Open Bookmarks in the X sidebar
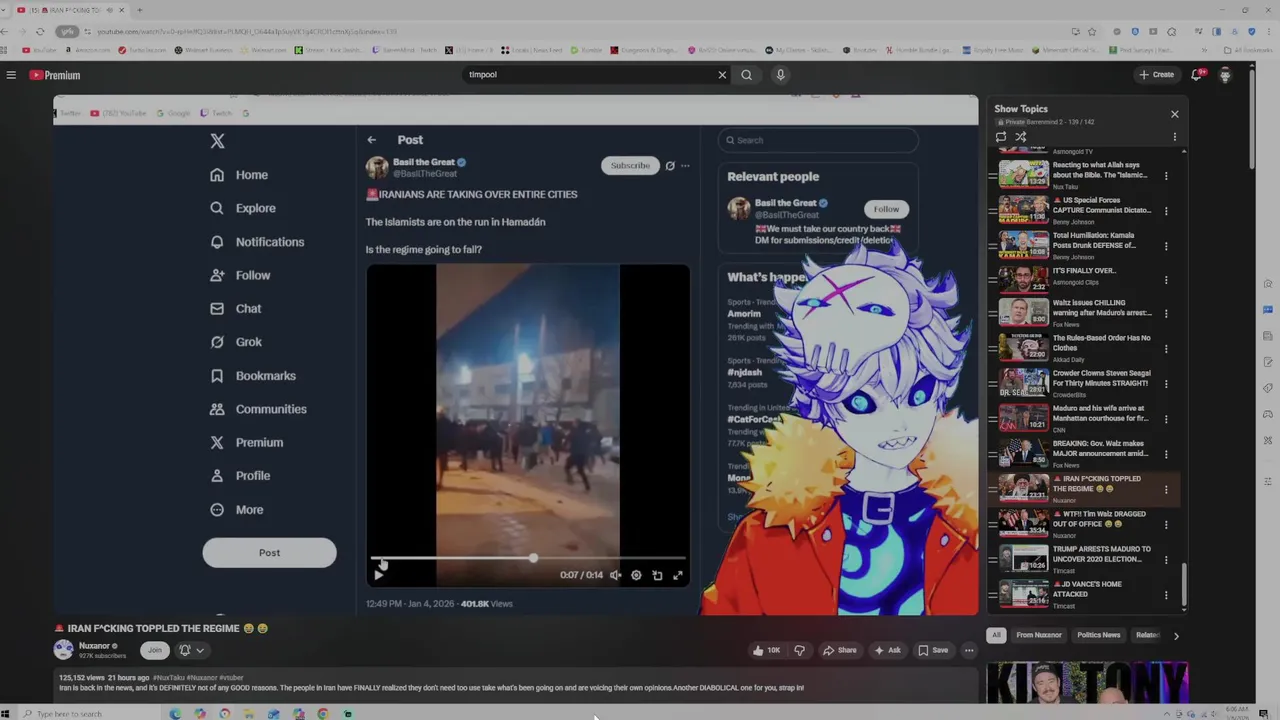 (x=253, y=376)
